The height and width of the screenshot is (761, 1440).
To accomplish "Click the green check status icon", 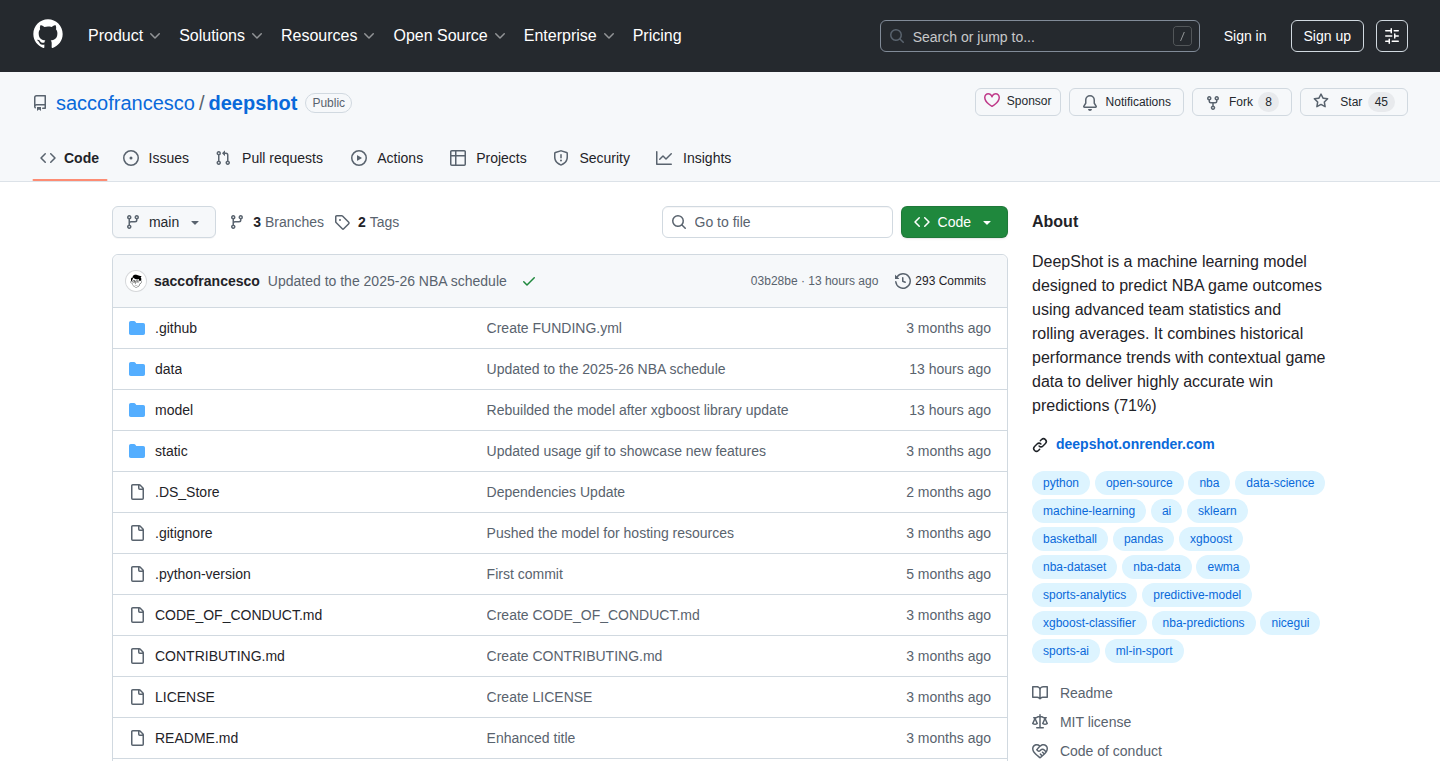I will click(x=529, y=281).
